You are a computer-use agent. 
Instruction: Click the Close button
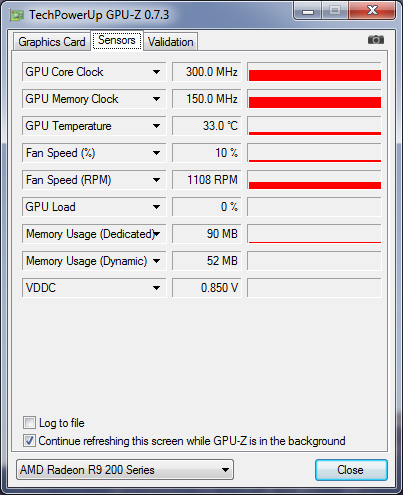coord(351,470)
